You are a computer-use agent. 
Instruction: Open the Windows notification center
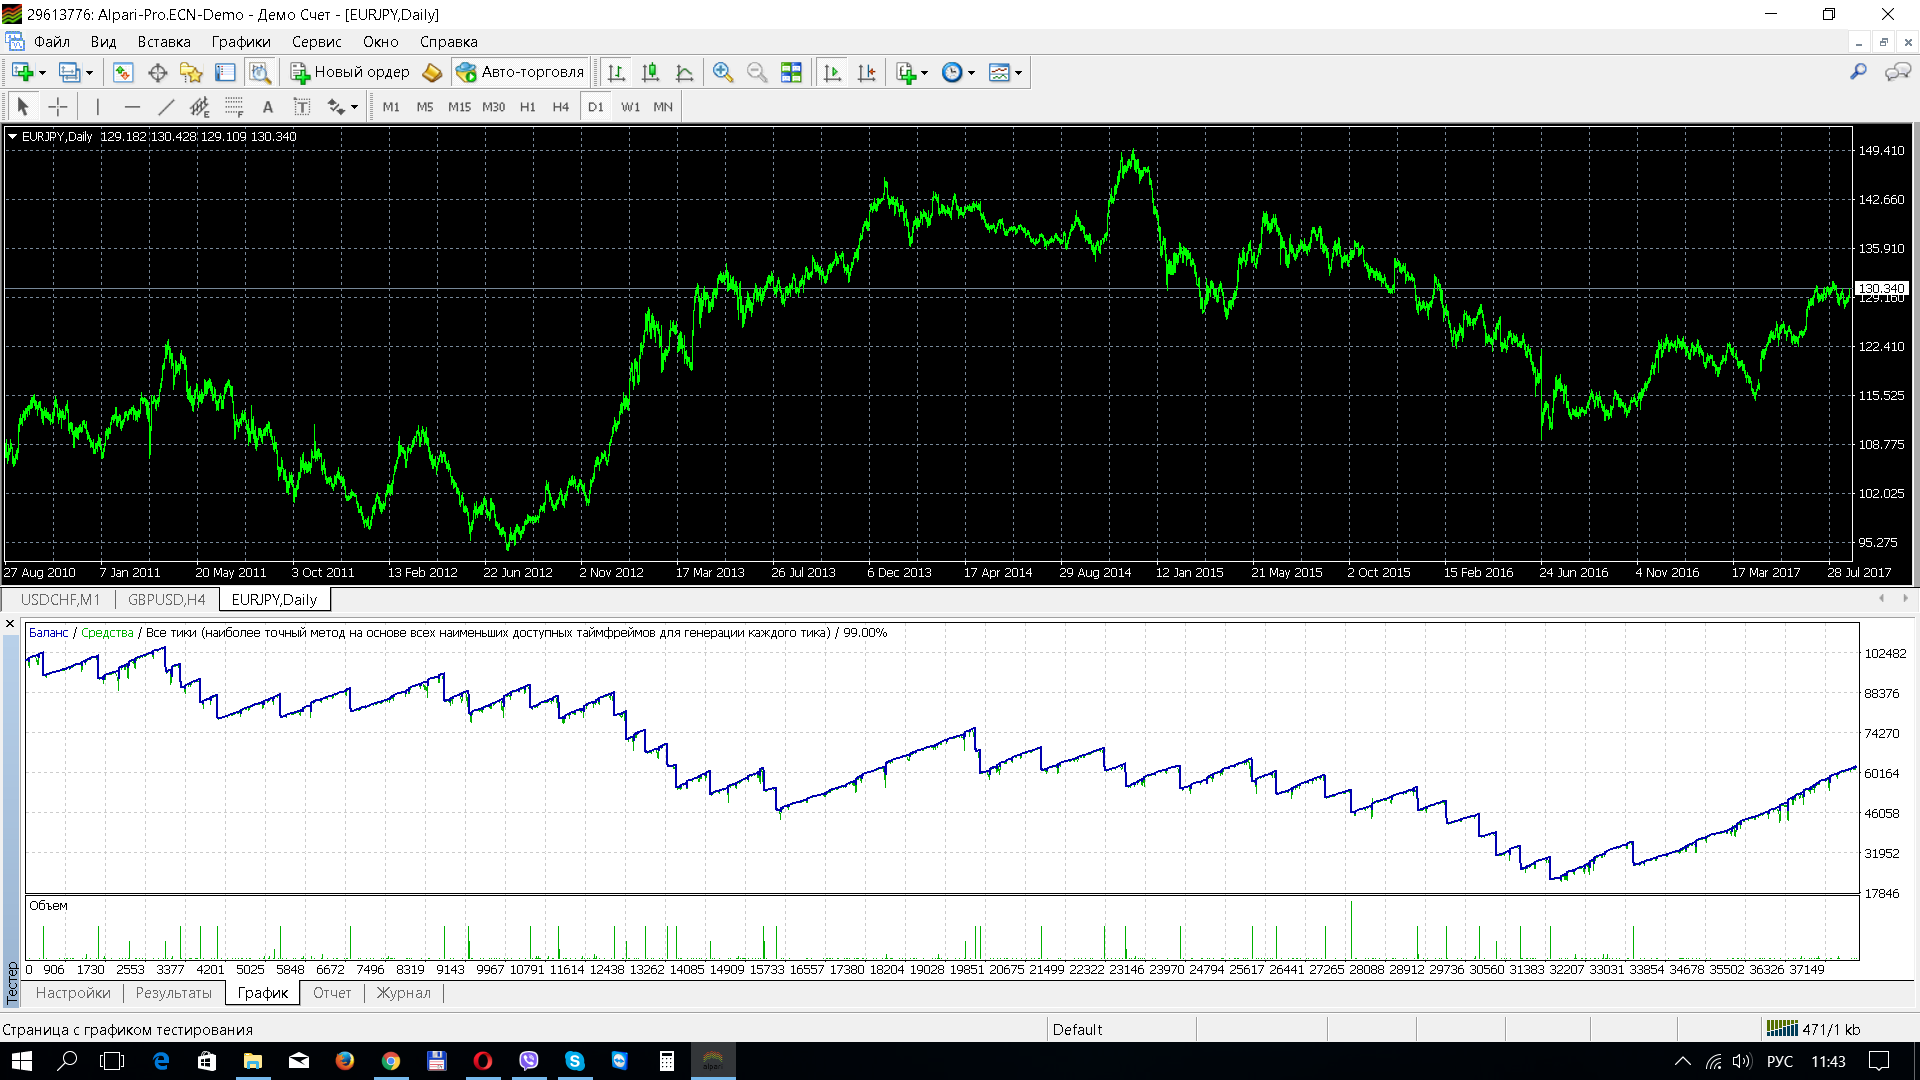click(1880, 1061)
